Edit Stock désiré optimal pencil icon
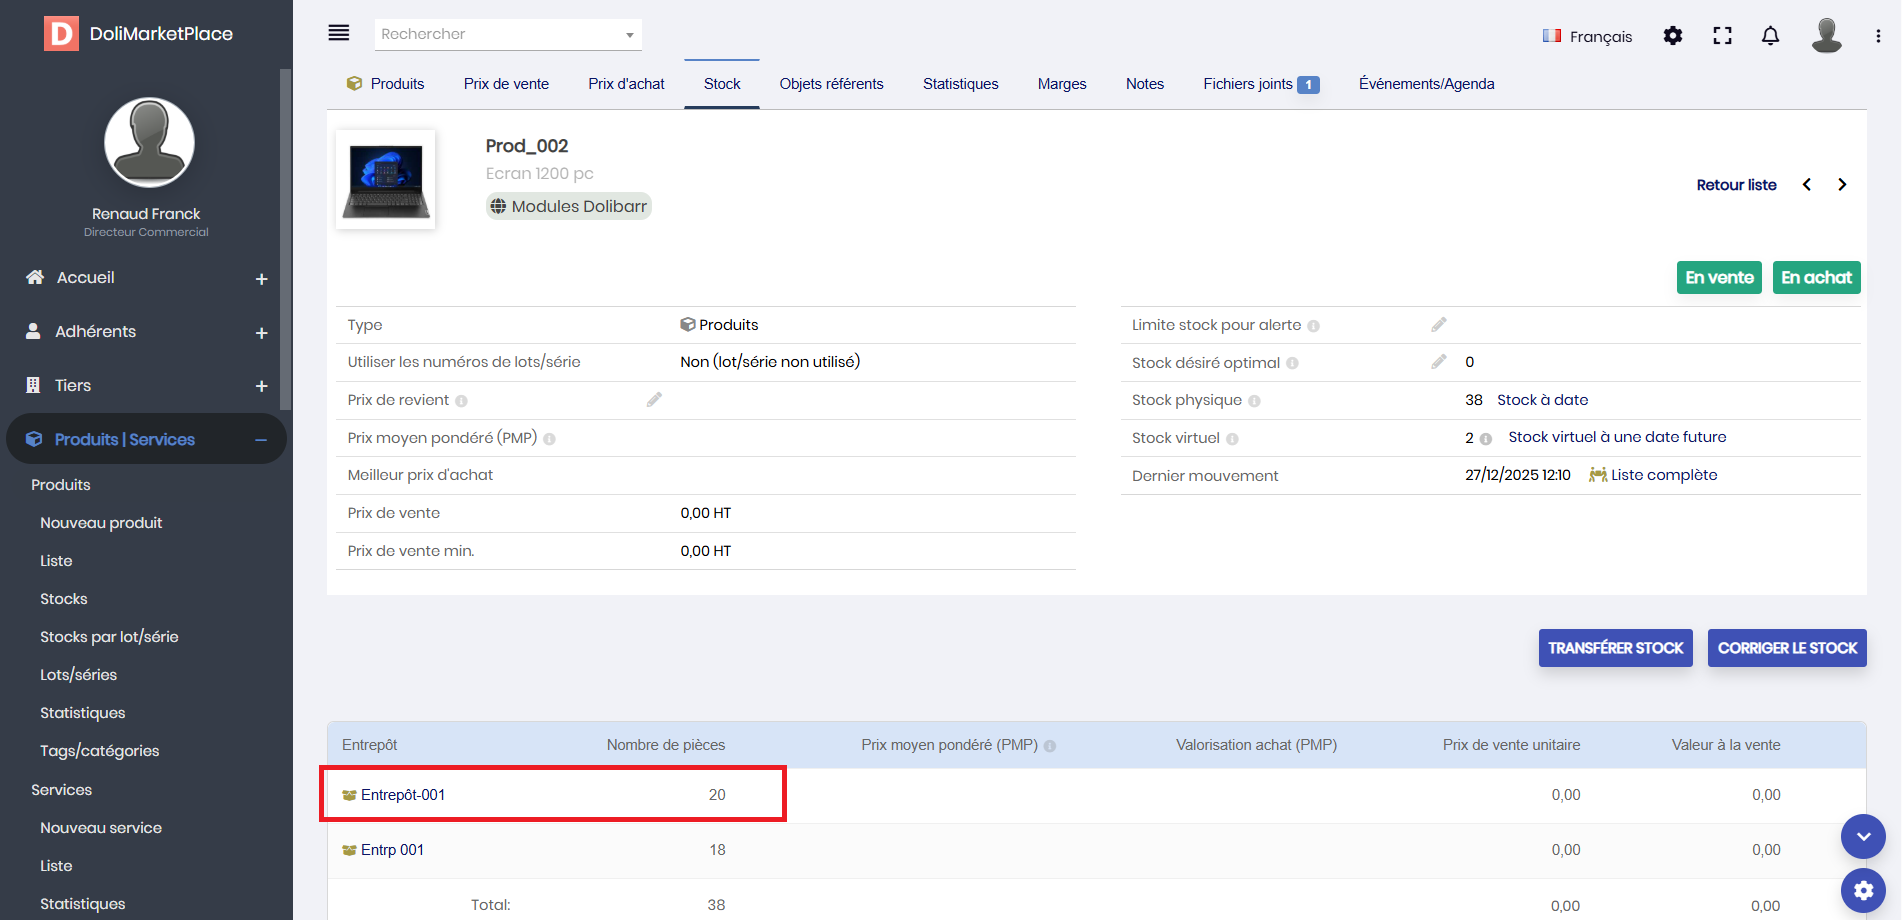The width and height of the screenshot is (1902, 920). (x=1438, y=362)
